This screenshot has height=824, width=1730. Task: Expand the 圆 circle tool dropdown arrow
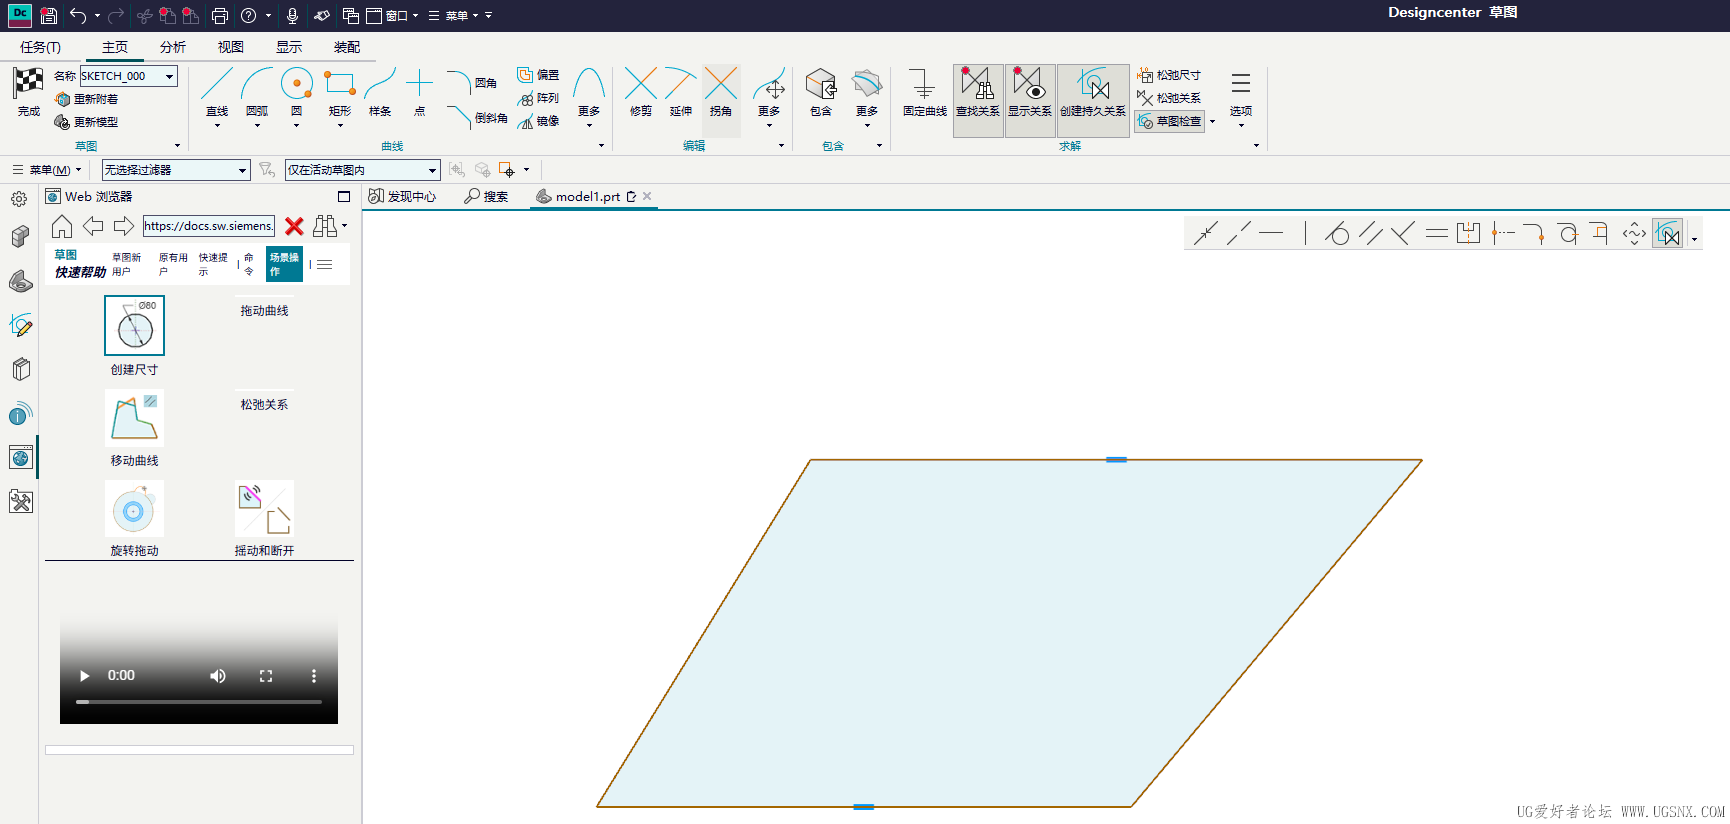click(x=297, y=125)
